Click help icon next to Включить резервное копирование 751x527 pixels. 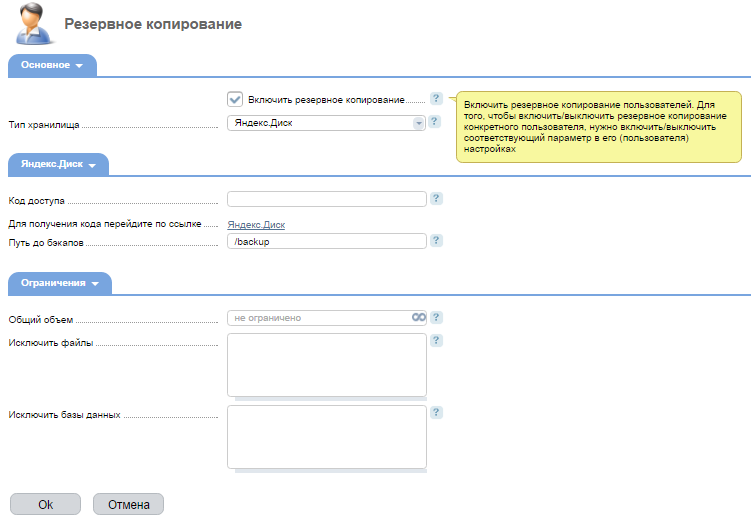coord(436,98)
